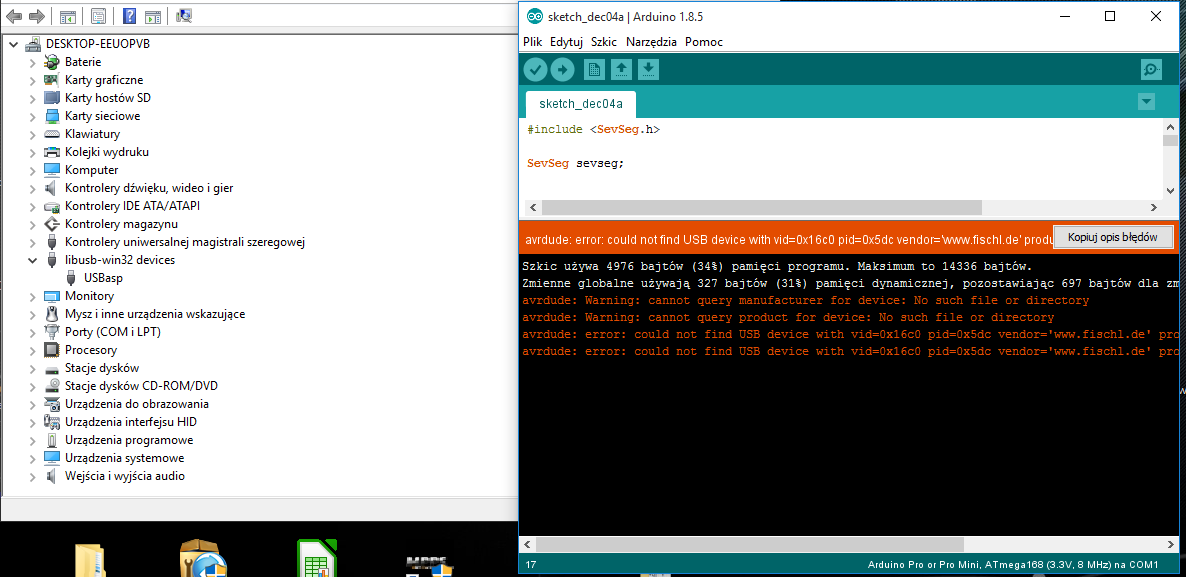Click the console scrollbar left arrow
The width and height of the screenshot is (1186, 577).
click(529, 544)
